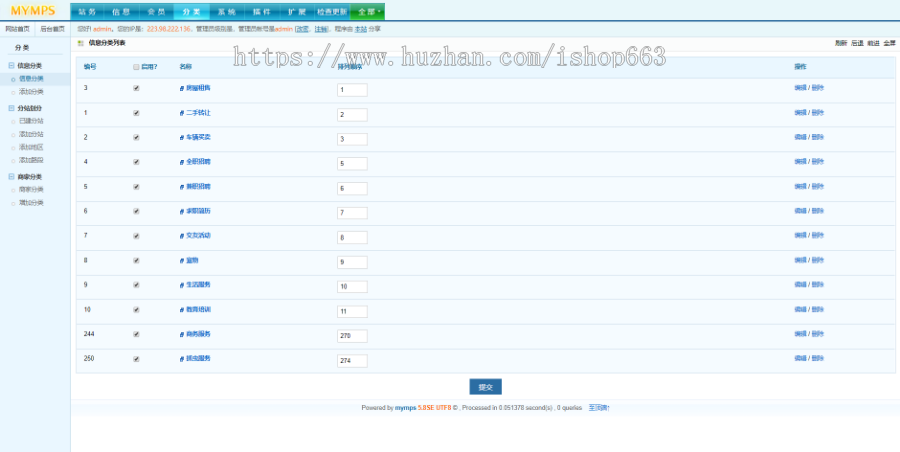
Task: Collapse the 分站划分 sidebar section icon
Action: 11,108
